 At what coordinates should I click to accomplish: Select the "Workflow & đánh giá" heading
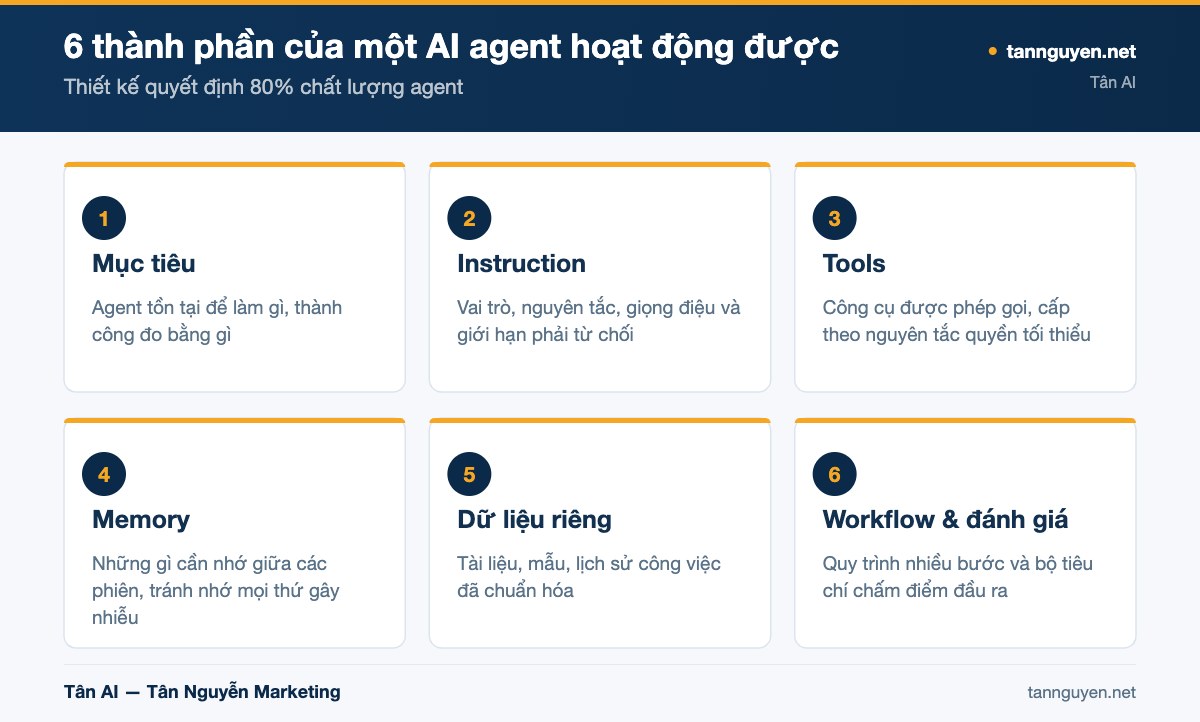[945, 520]
